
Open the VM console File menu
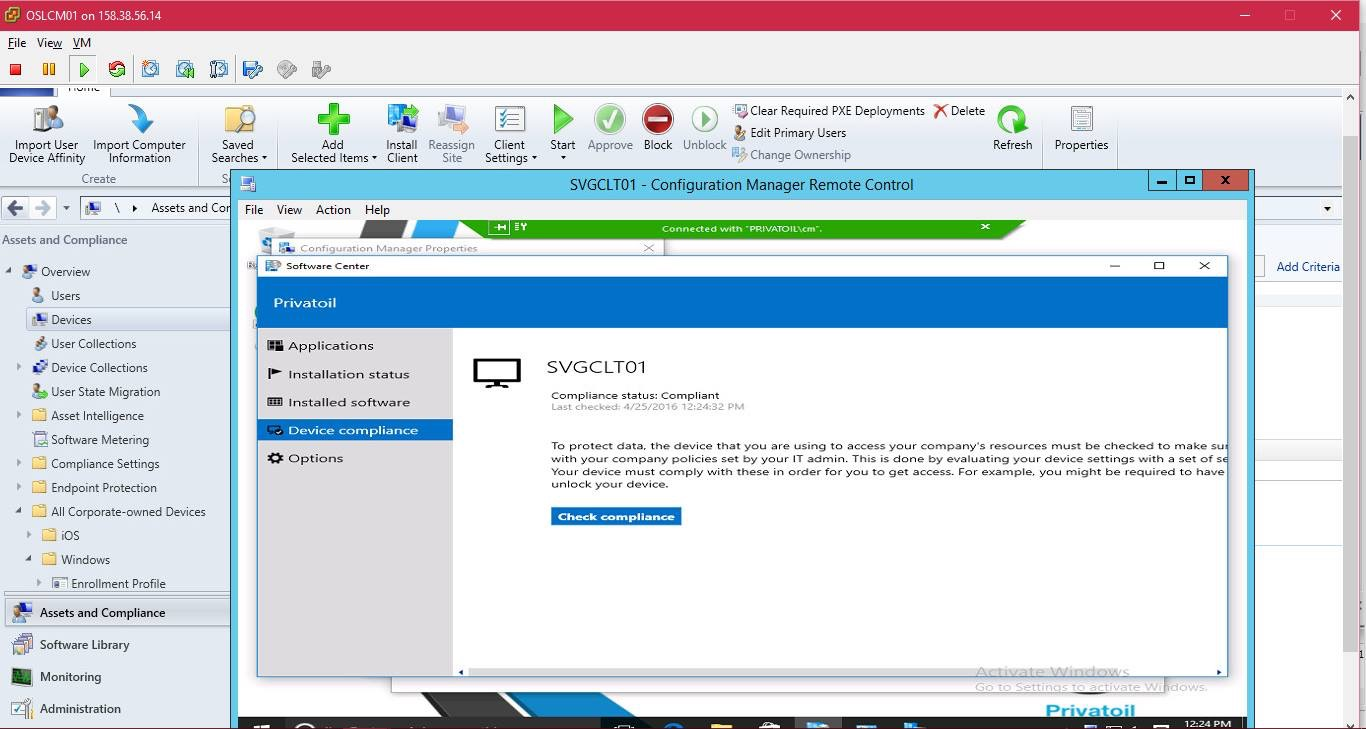(x=17, y=43)
